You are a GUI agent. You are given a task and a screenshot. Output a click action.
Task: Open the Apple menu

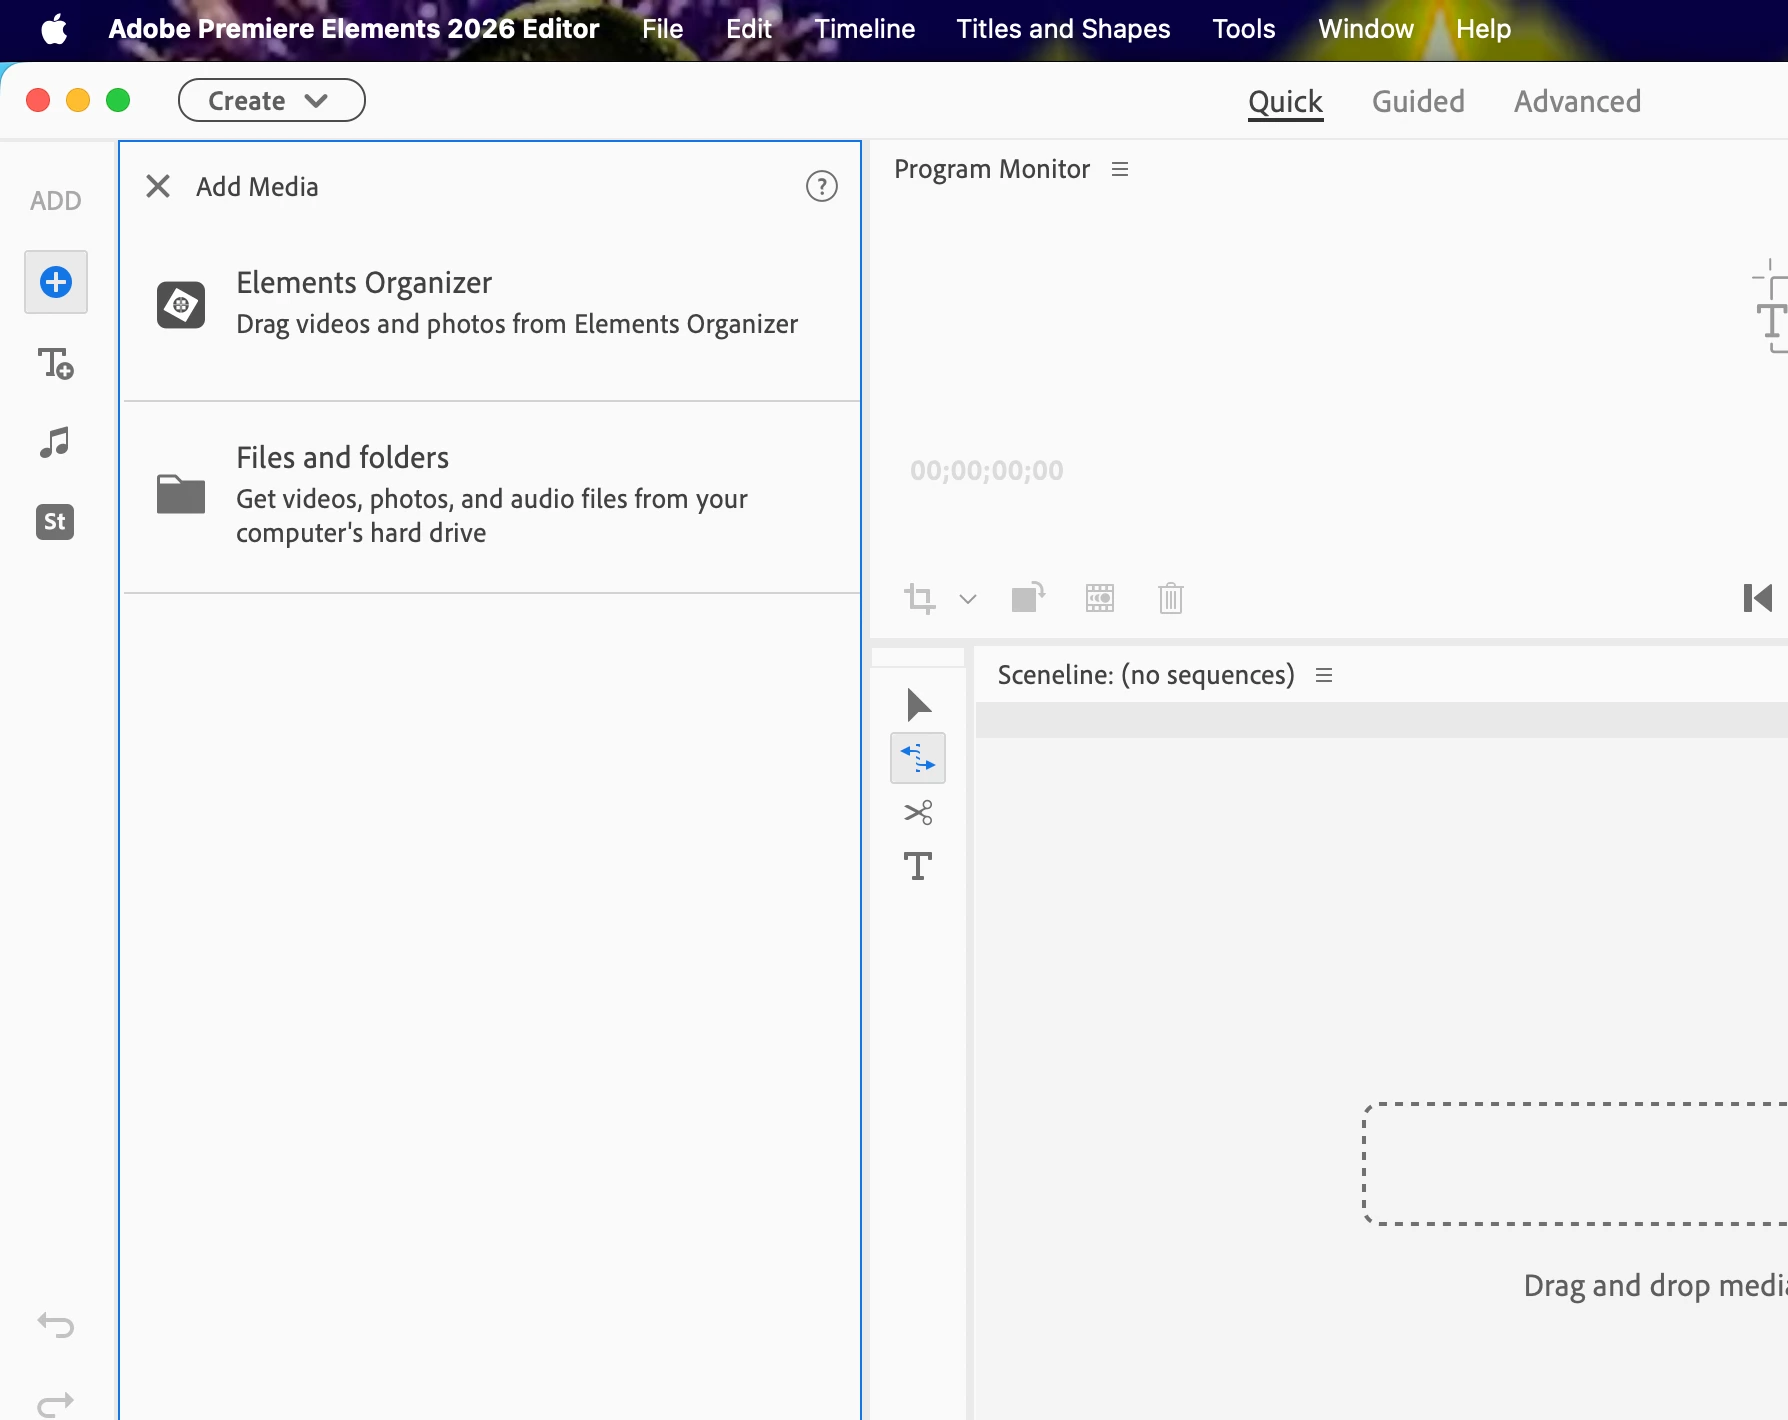point(54,29)
